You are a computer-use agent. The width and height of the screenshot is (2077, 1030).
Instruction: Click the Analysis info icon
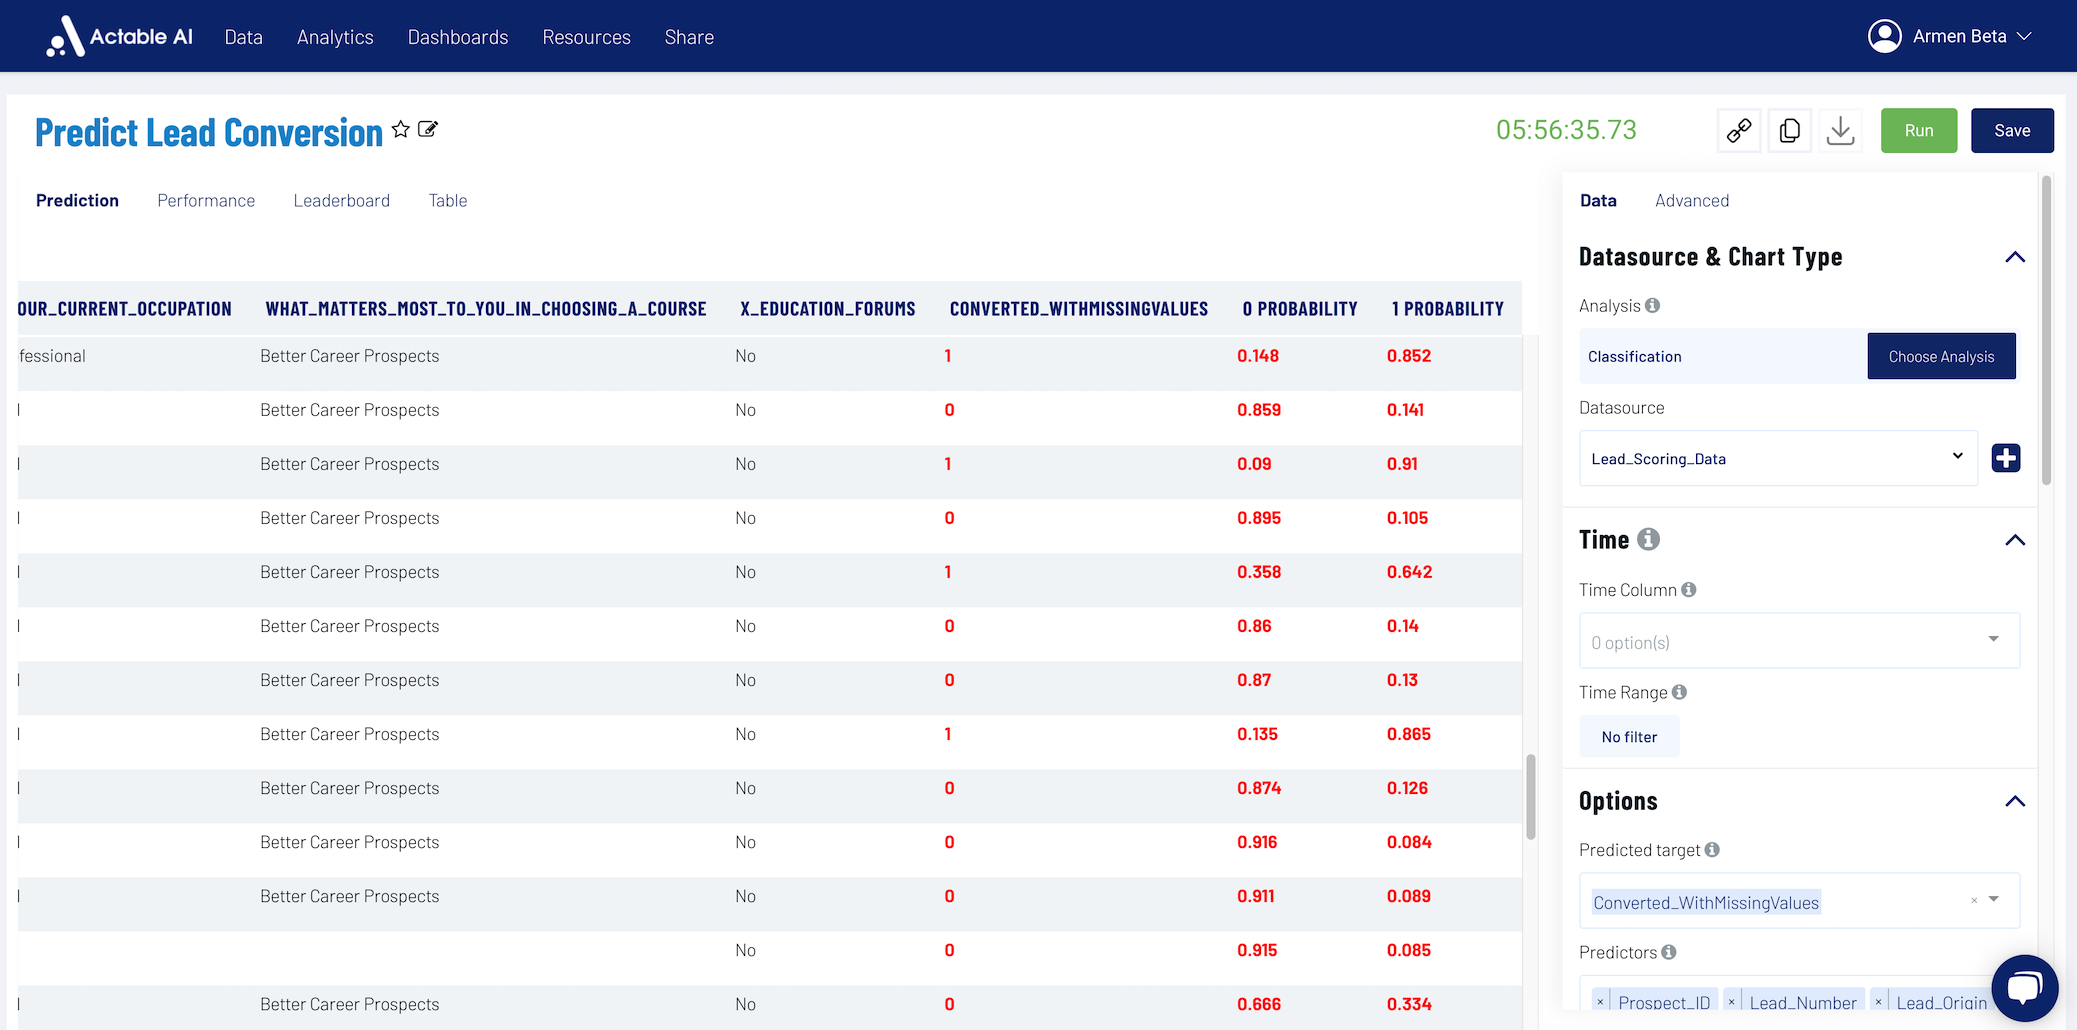click(1653, 306)
